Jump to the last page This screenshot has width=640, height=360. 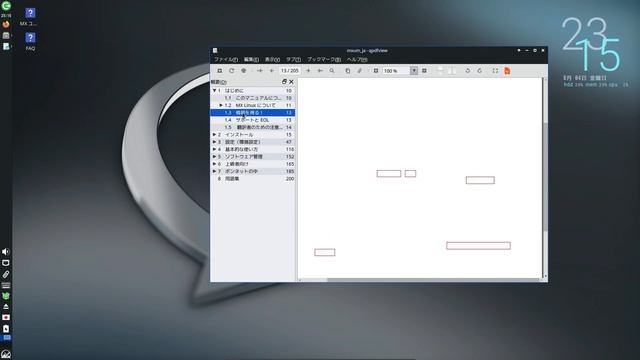[x=320, y=71]
